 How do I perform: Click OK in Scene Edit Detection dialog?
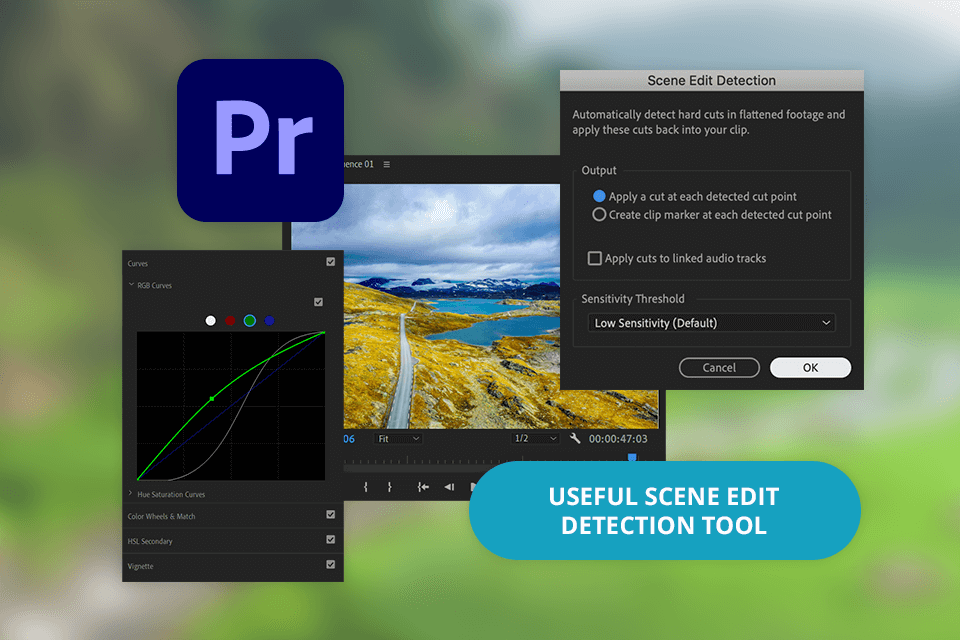point(811,367)
